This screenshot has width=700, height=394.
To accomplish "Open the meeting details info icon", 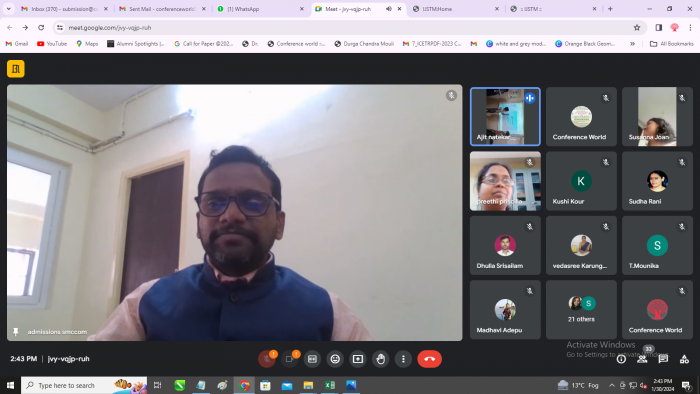I will point(621,359).
